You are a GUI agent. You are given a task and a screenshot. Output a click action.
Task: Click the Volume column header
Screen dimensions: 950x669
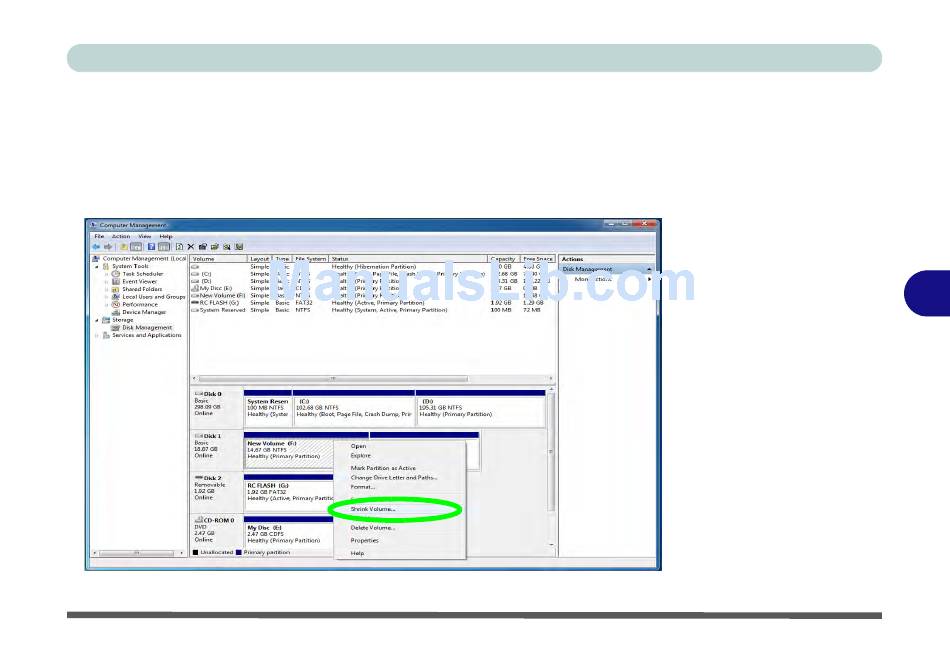click(x=219, y=259)
